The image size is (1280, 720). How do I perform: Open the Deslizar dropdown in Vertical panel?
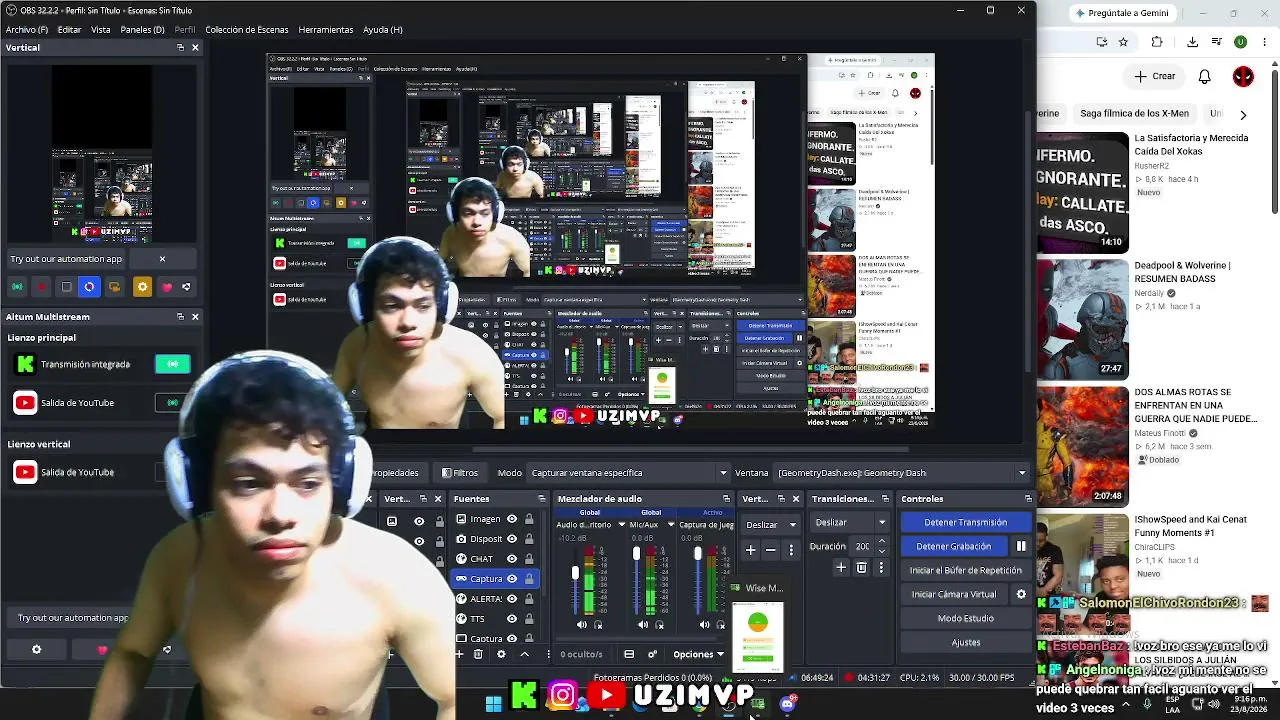click(771, 525)
